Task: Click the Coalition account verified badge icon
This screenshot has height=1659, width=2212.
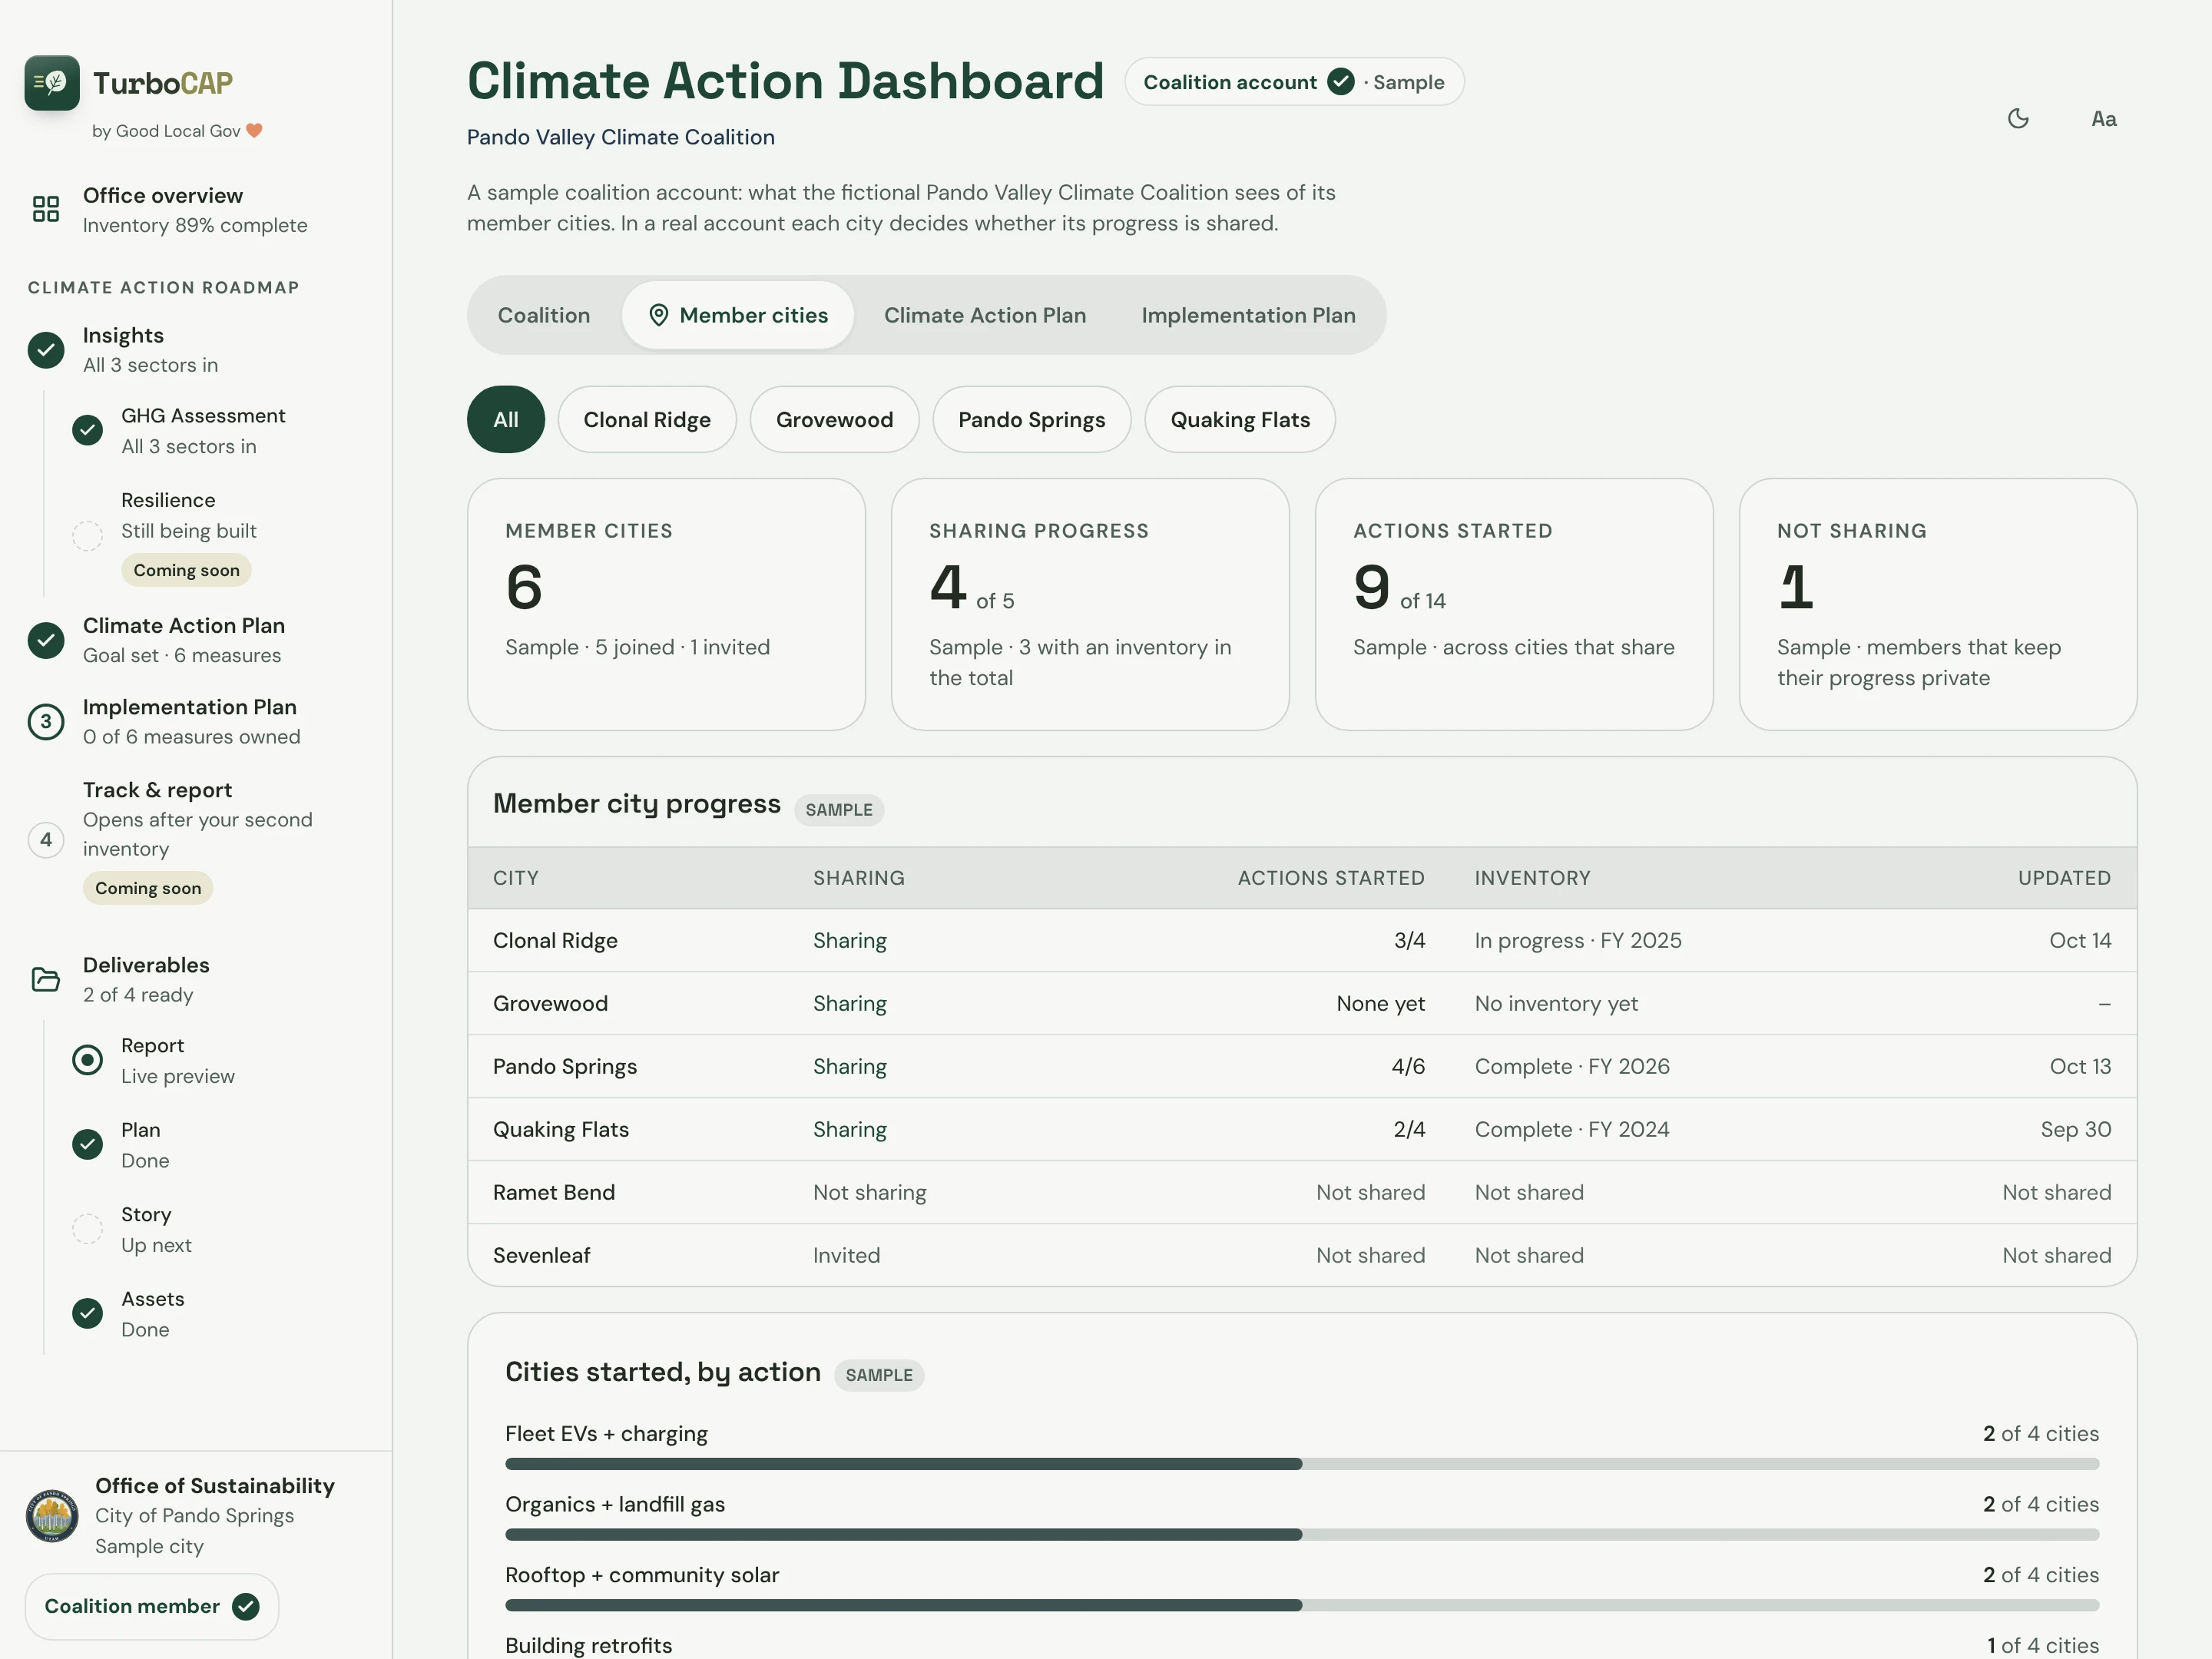Action: (x=1341, y=82)
